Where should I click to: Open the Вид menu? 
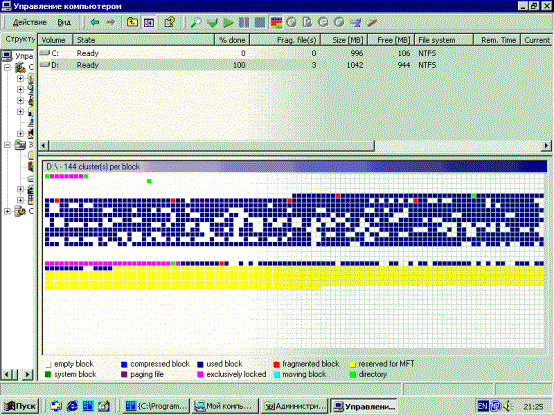[64, 23]
